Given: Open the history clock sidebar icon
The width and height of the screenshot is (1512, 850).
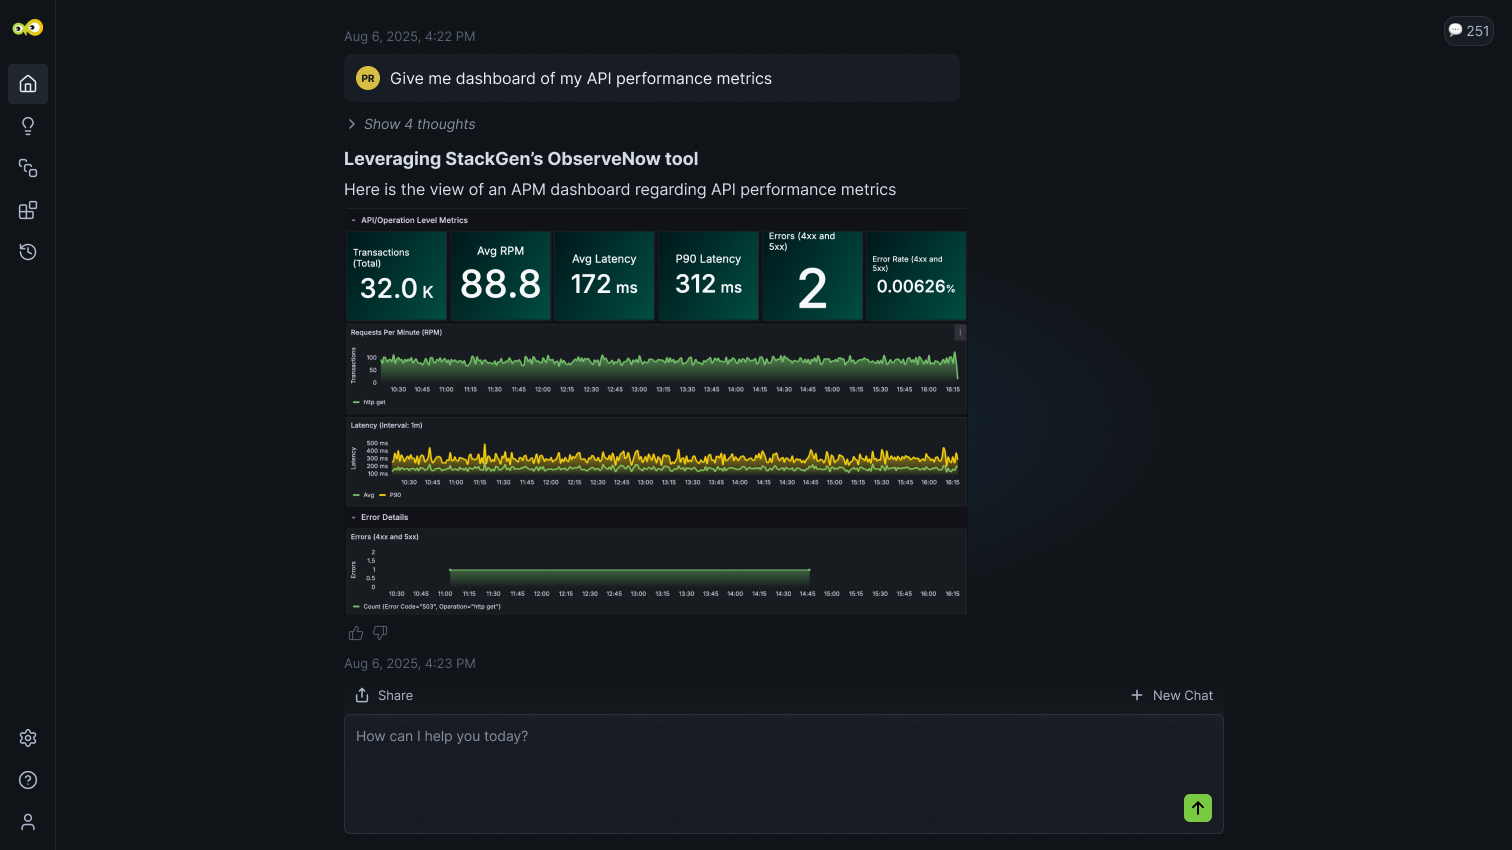Looking at the screenshot, I should click(x=28, y=252).
